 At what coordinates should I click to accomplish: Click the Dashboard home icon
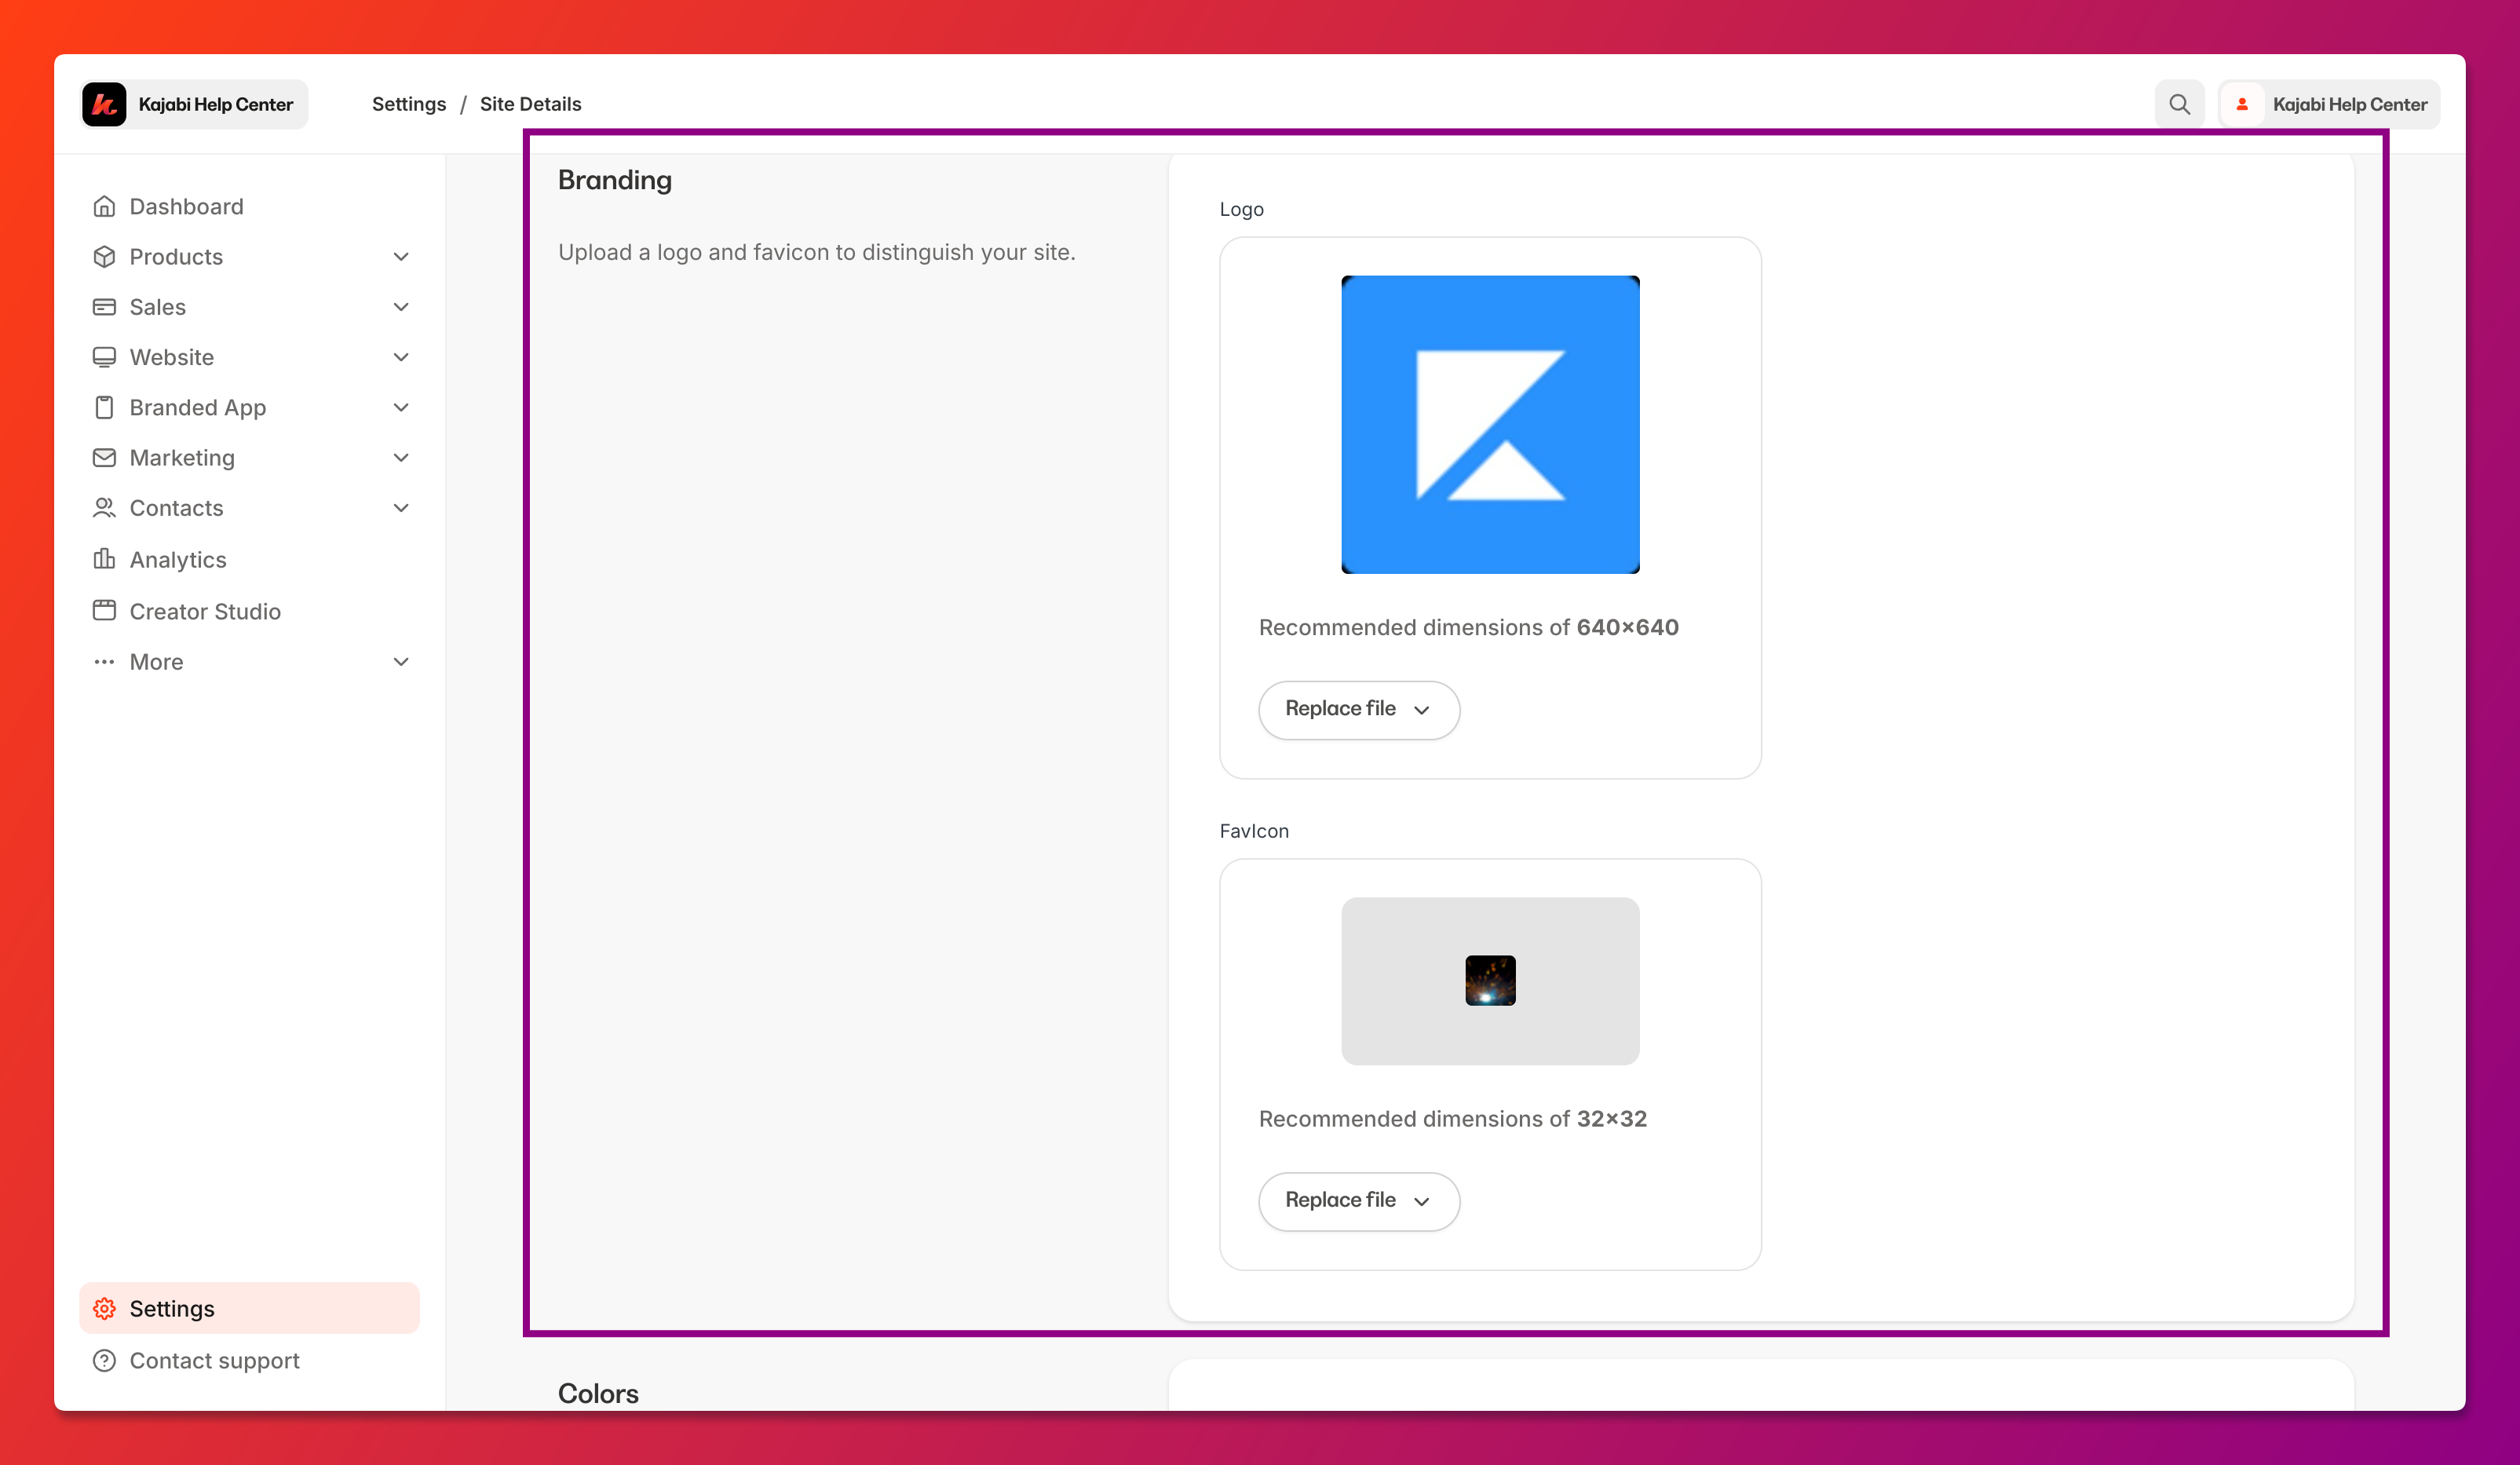pos(104,206)
